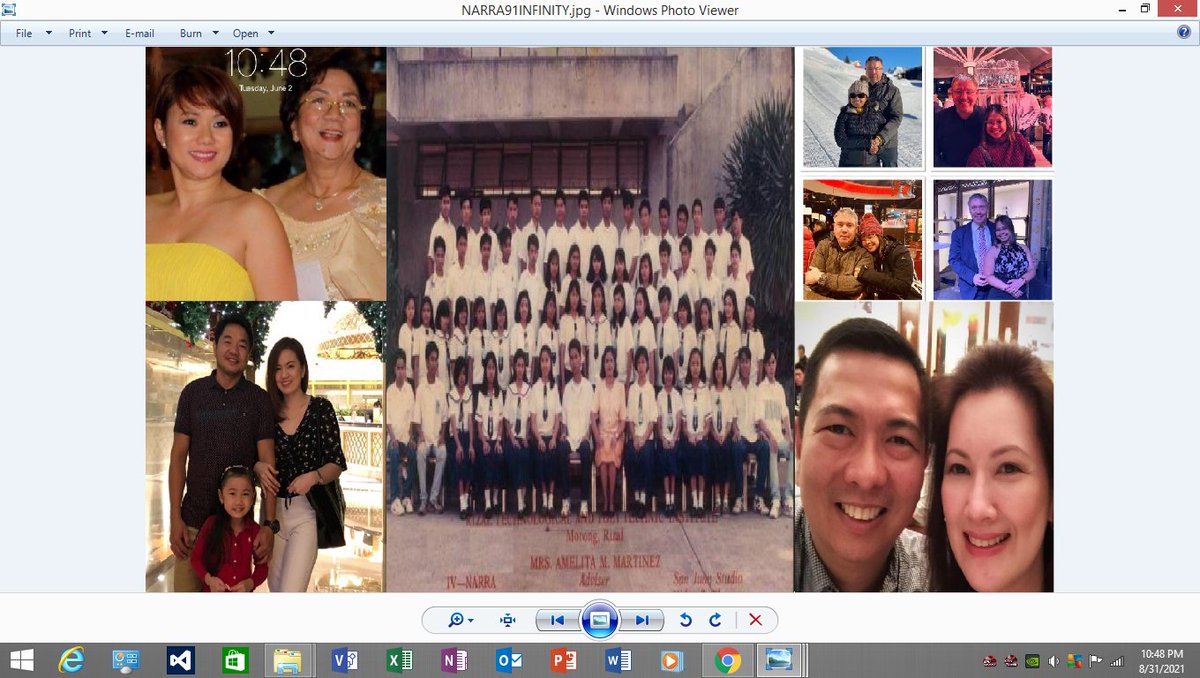
Task: Launch Excel from the taskbar
Action: 399,660
